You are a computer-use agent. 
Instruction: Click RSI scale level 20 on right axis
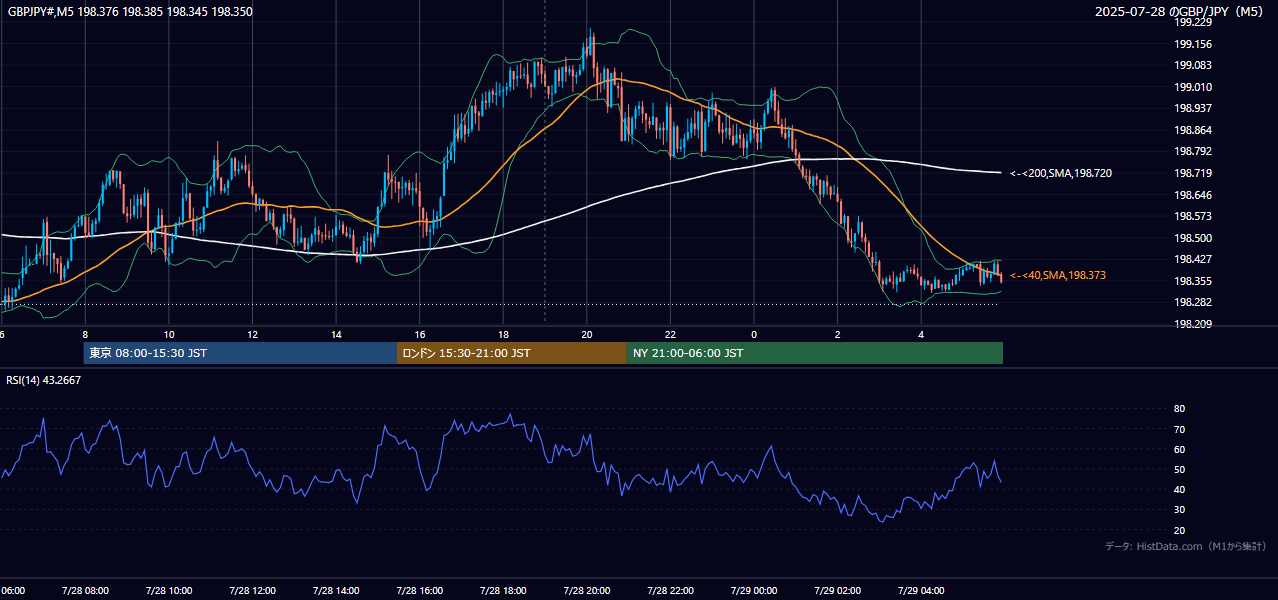pyautogui.click(x=1180, y=530)
